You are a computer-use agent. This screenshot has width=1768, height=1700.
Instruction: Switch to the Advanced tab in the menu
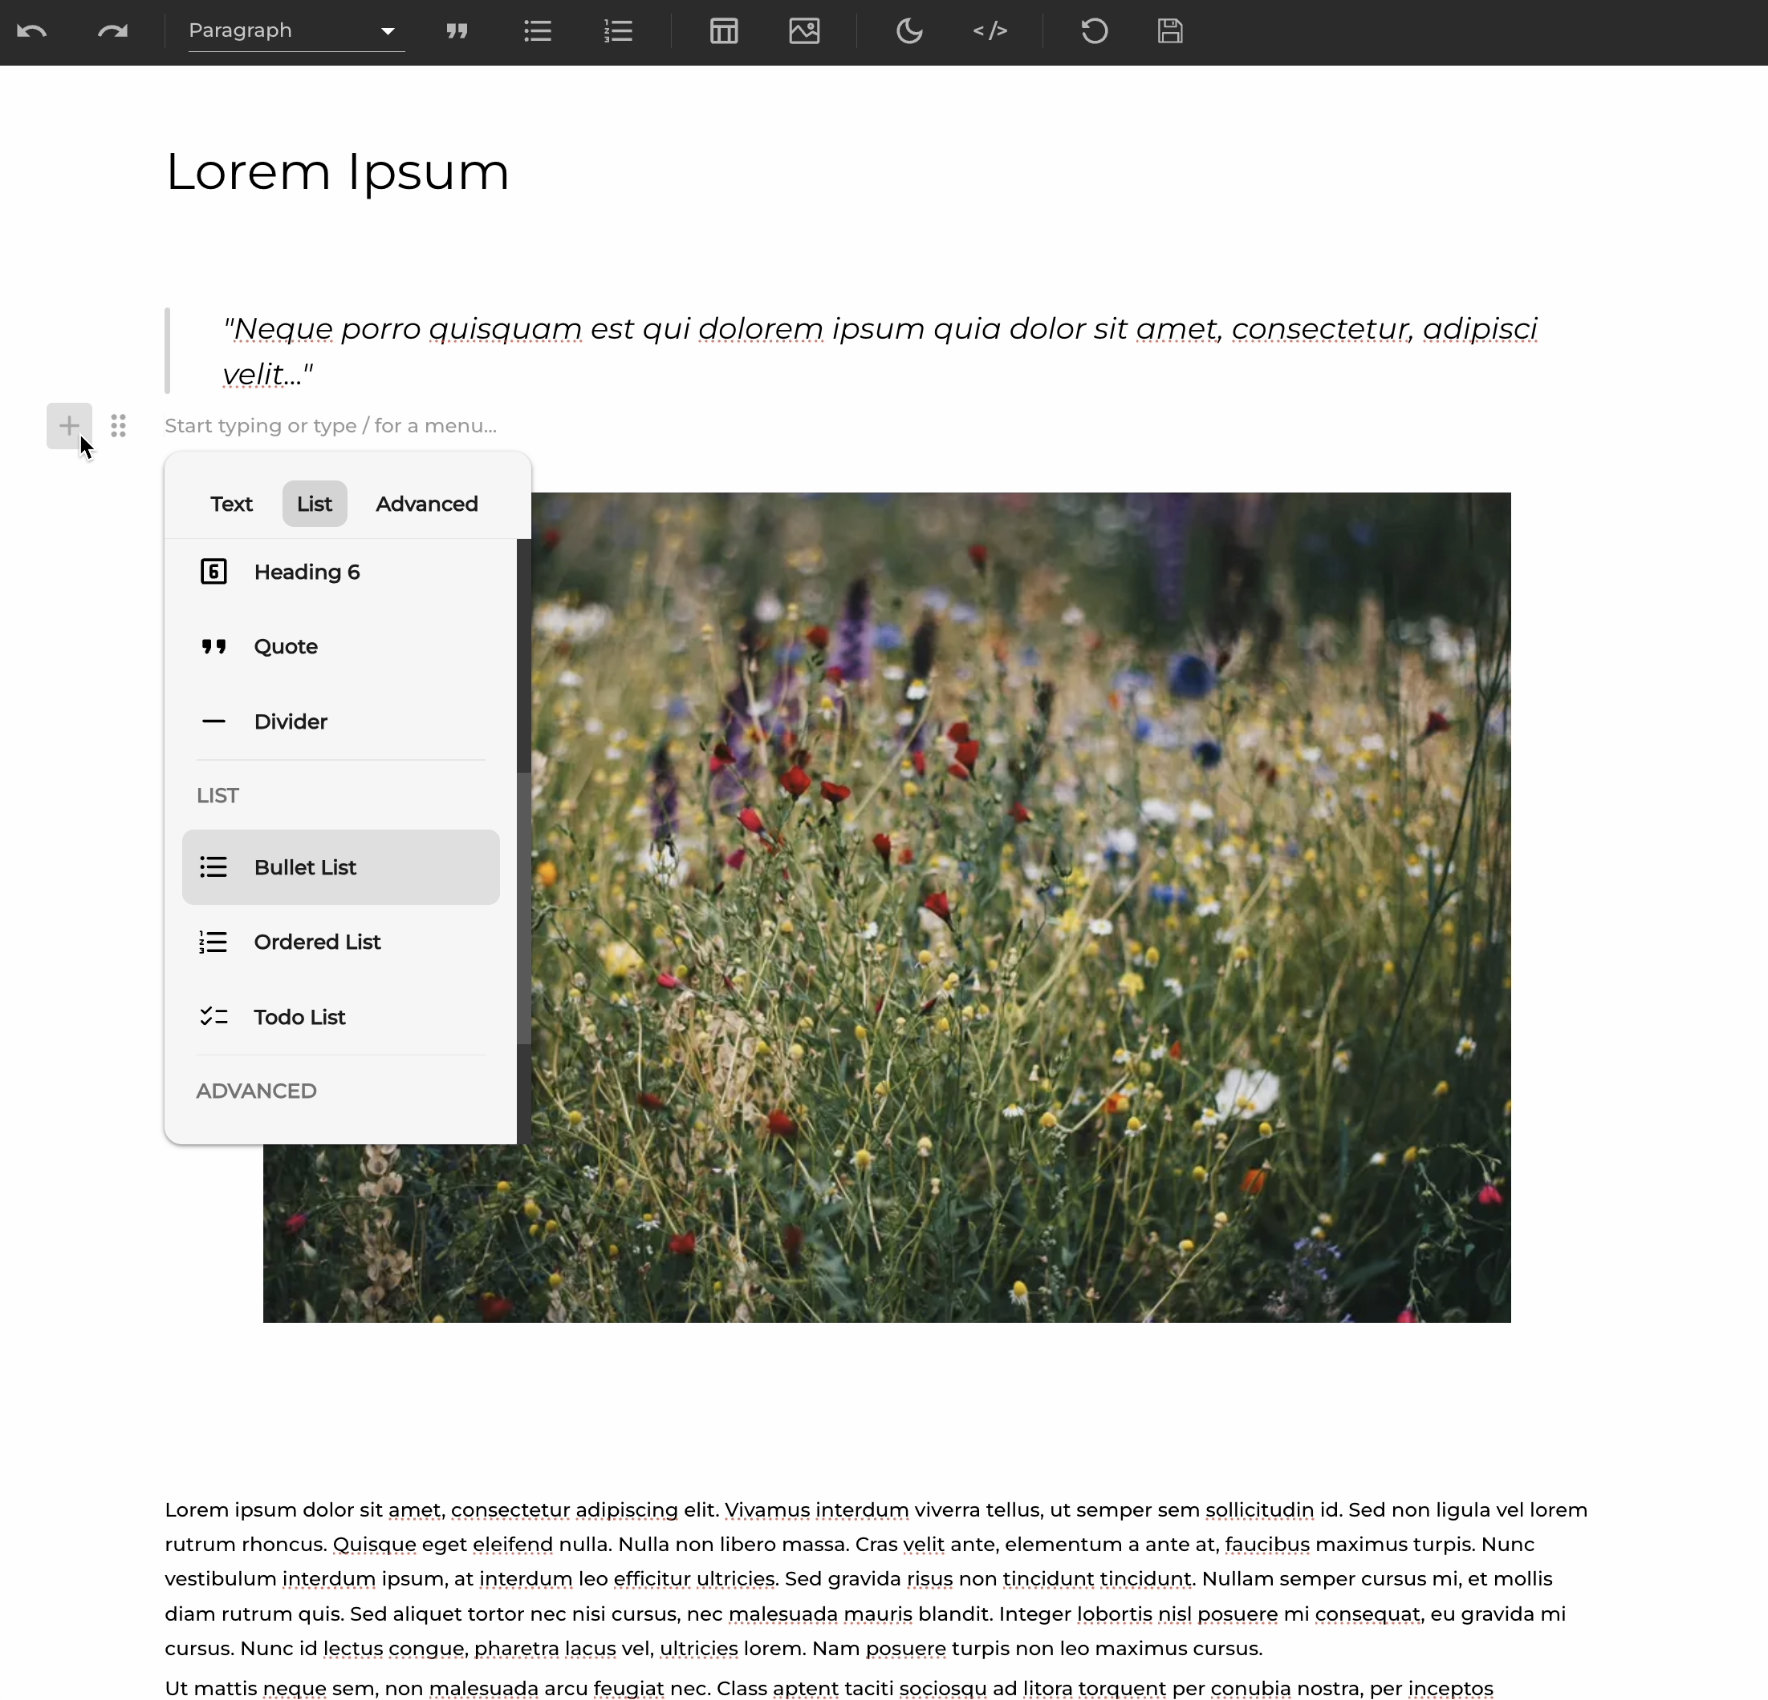(x=427, y=504)
